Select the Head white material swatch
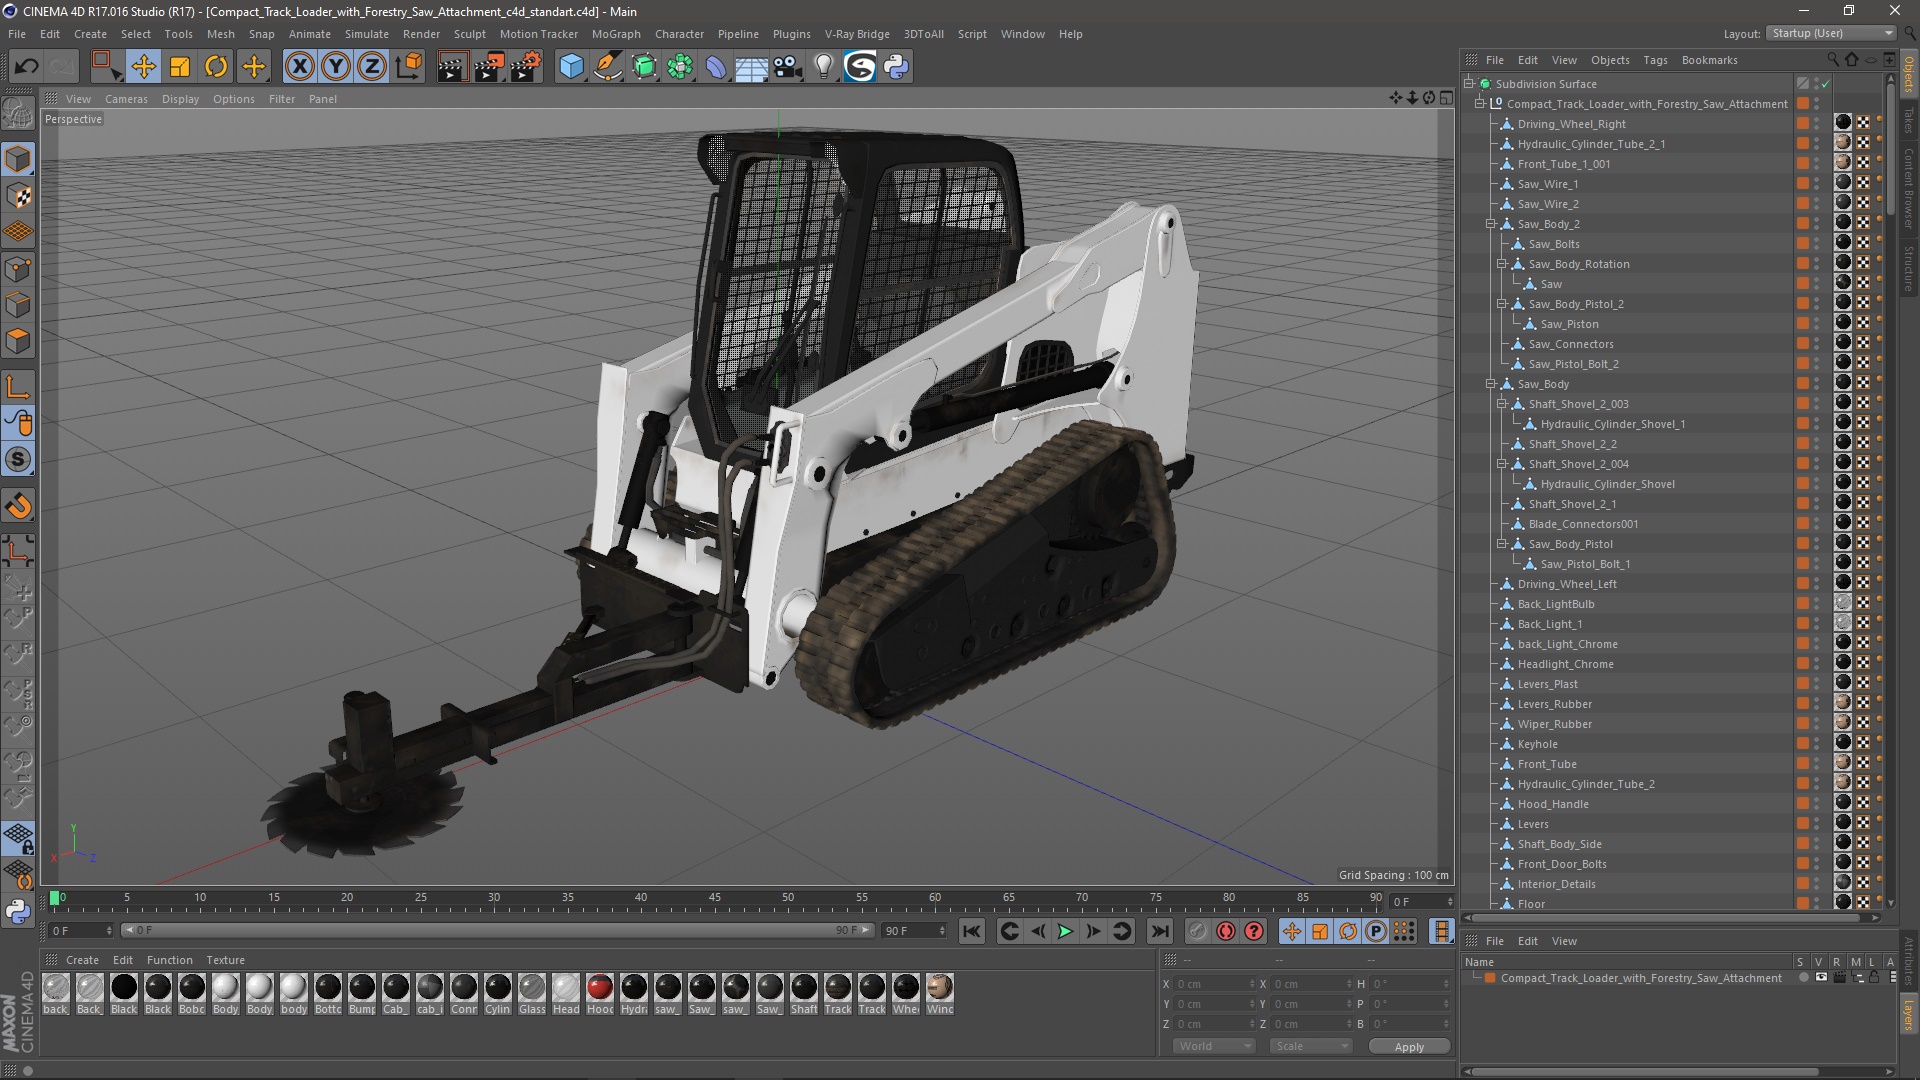 (x=566, y=994)
